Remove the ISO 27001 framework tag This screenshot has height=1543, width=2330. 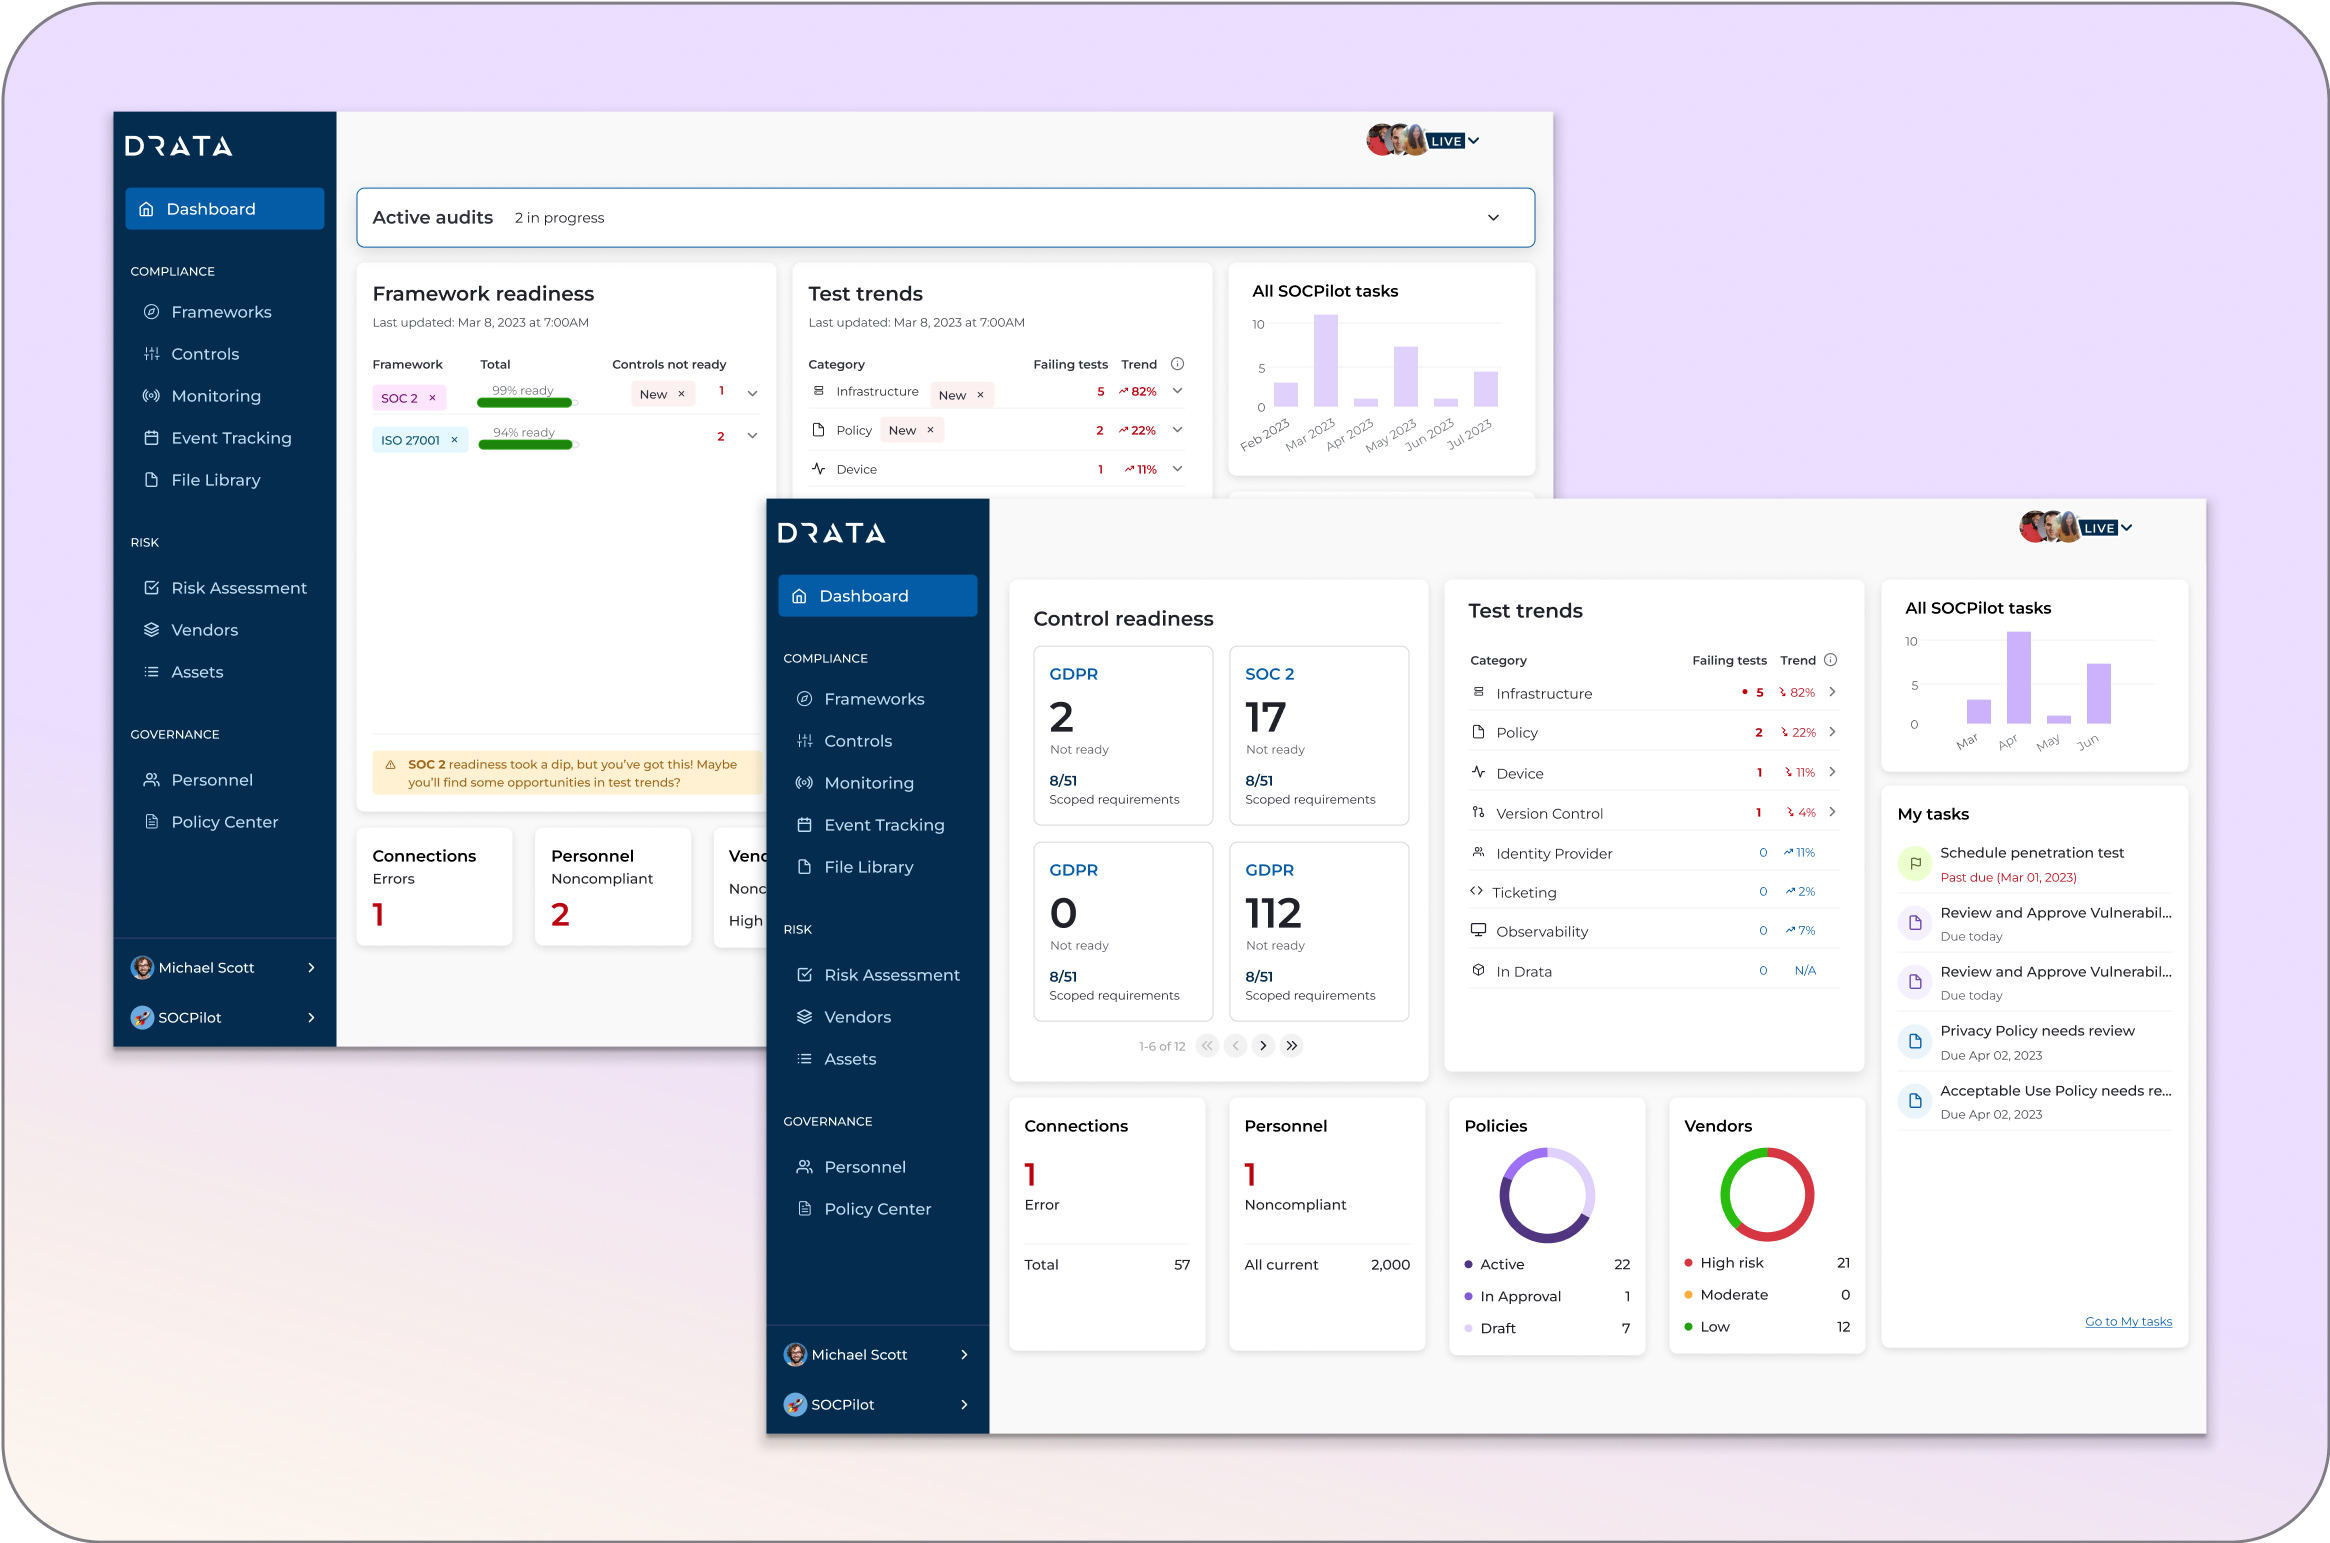point(454,440)
